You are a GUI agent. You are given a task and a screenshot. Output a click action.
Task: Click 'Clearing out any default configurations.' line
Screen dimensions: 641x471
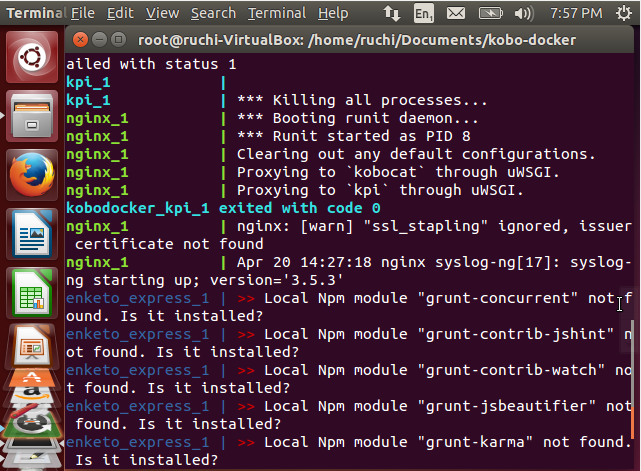pos(416,154)
